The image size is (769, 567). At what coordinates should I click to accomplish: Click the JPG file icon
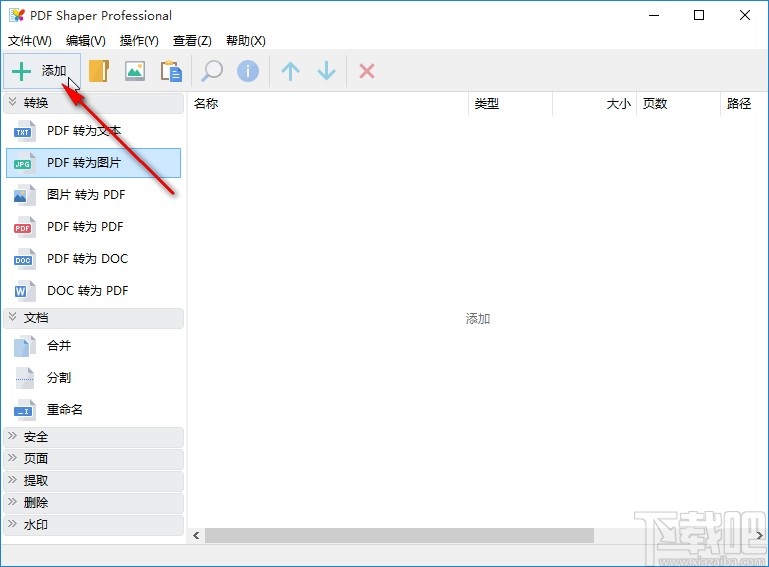[24, 163]
